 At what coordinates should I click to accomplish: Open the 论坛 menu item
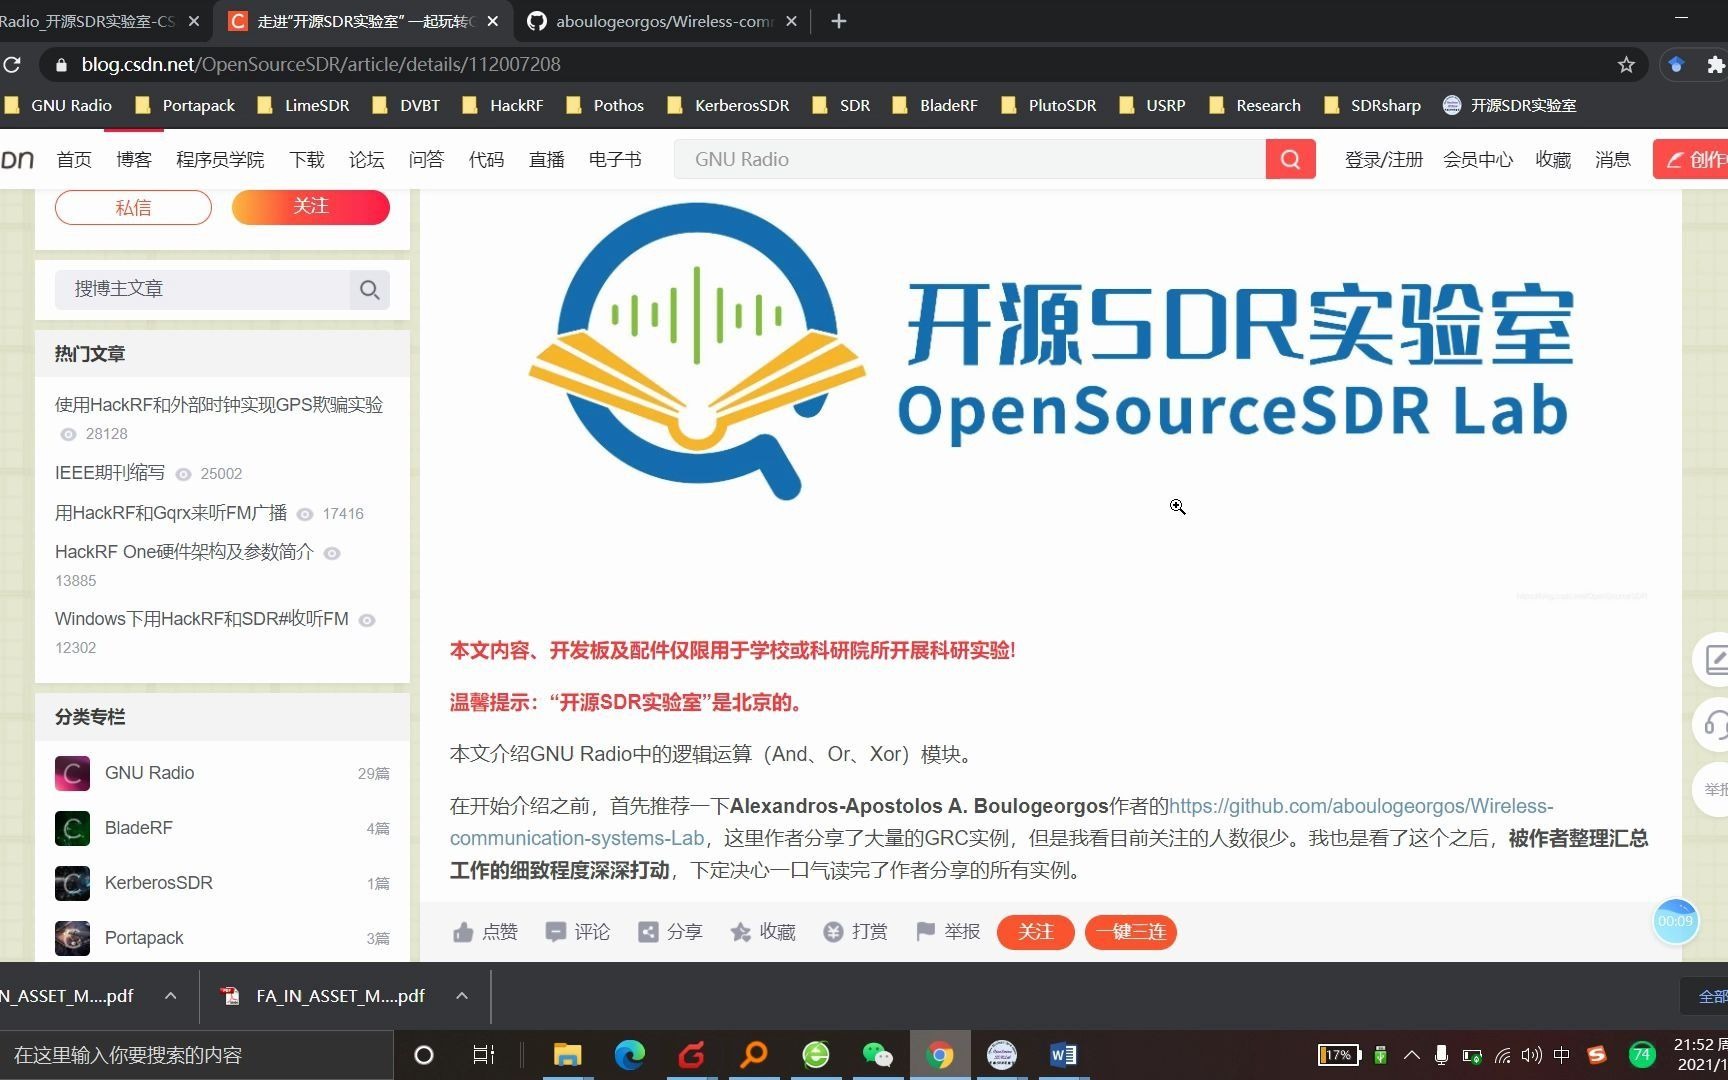pos(367,159)
